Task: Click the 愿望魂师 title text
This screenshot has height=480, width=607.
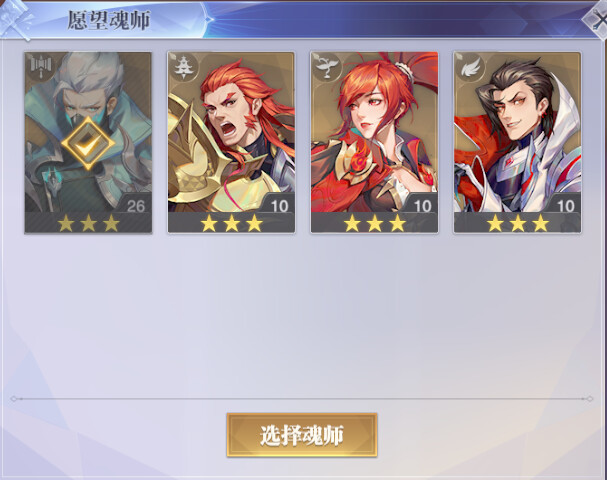Action: click(109, 20)
